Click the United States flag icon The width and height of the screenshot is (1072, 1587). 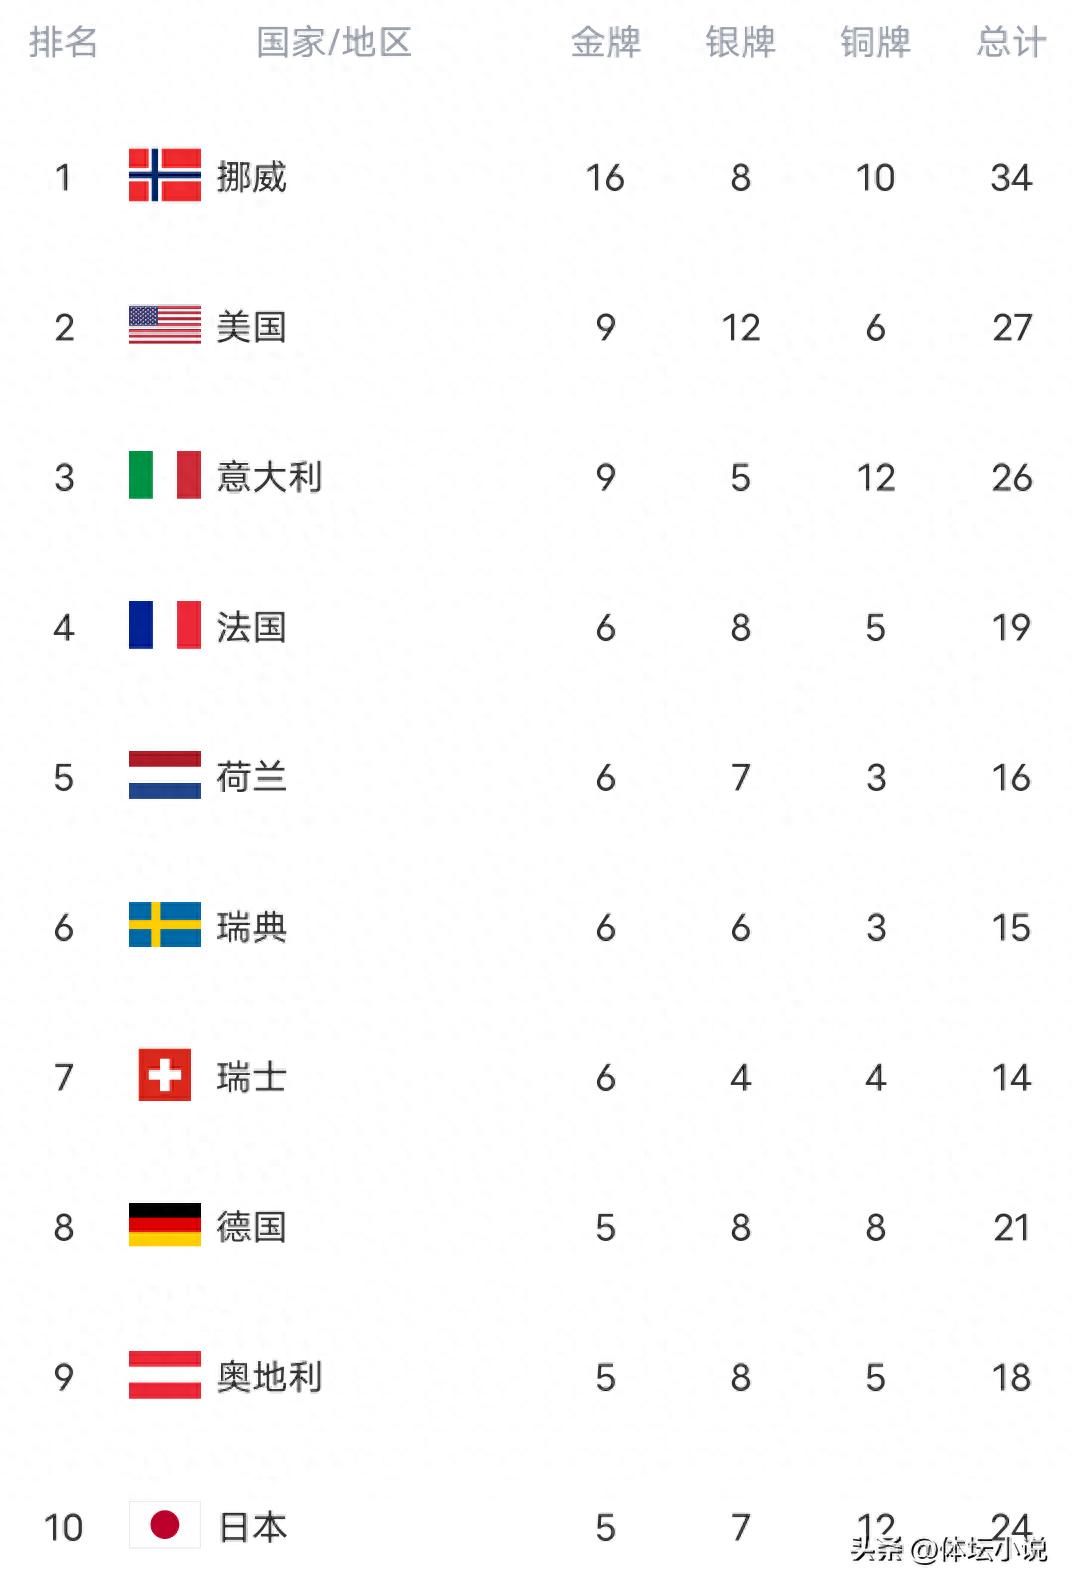(164, 325)
